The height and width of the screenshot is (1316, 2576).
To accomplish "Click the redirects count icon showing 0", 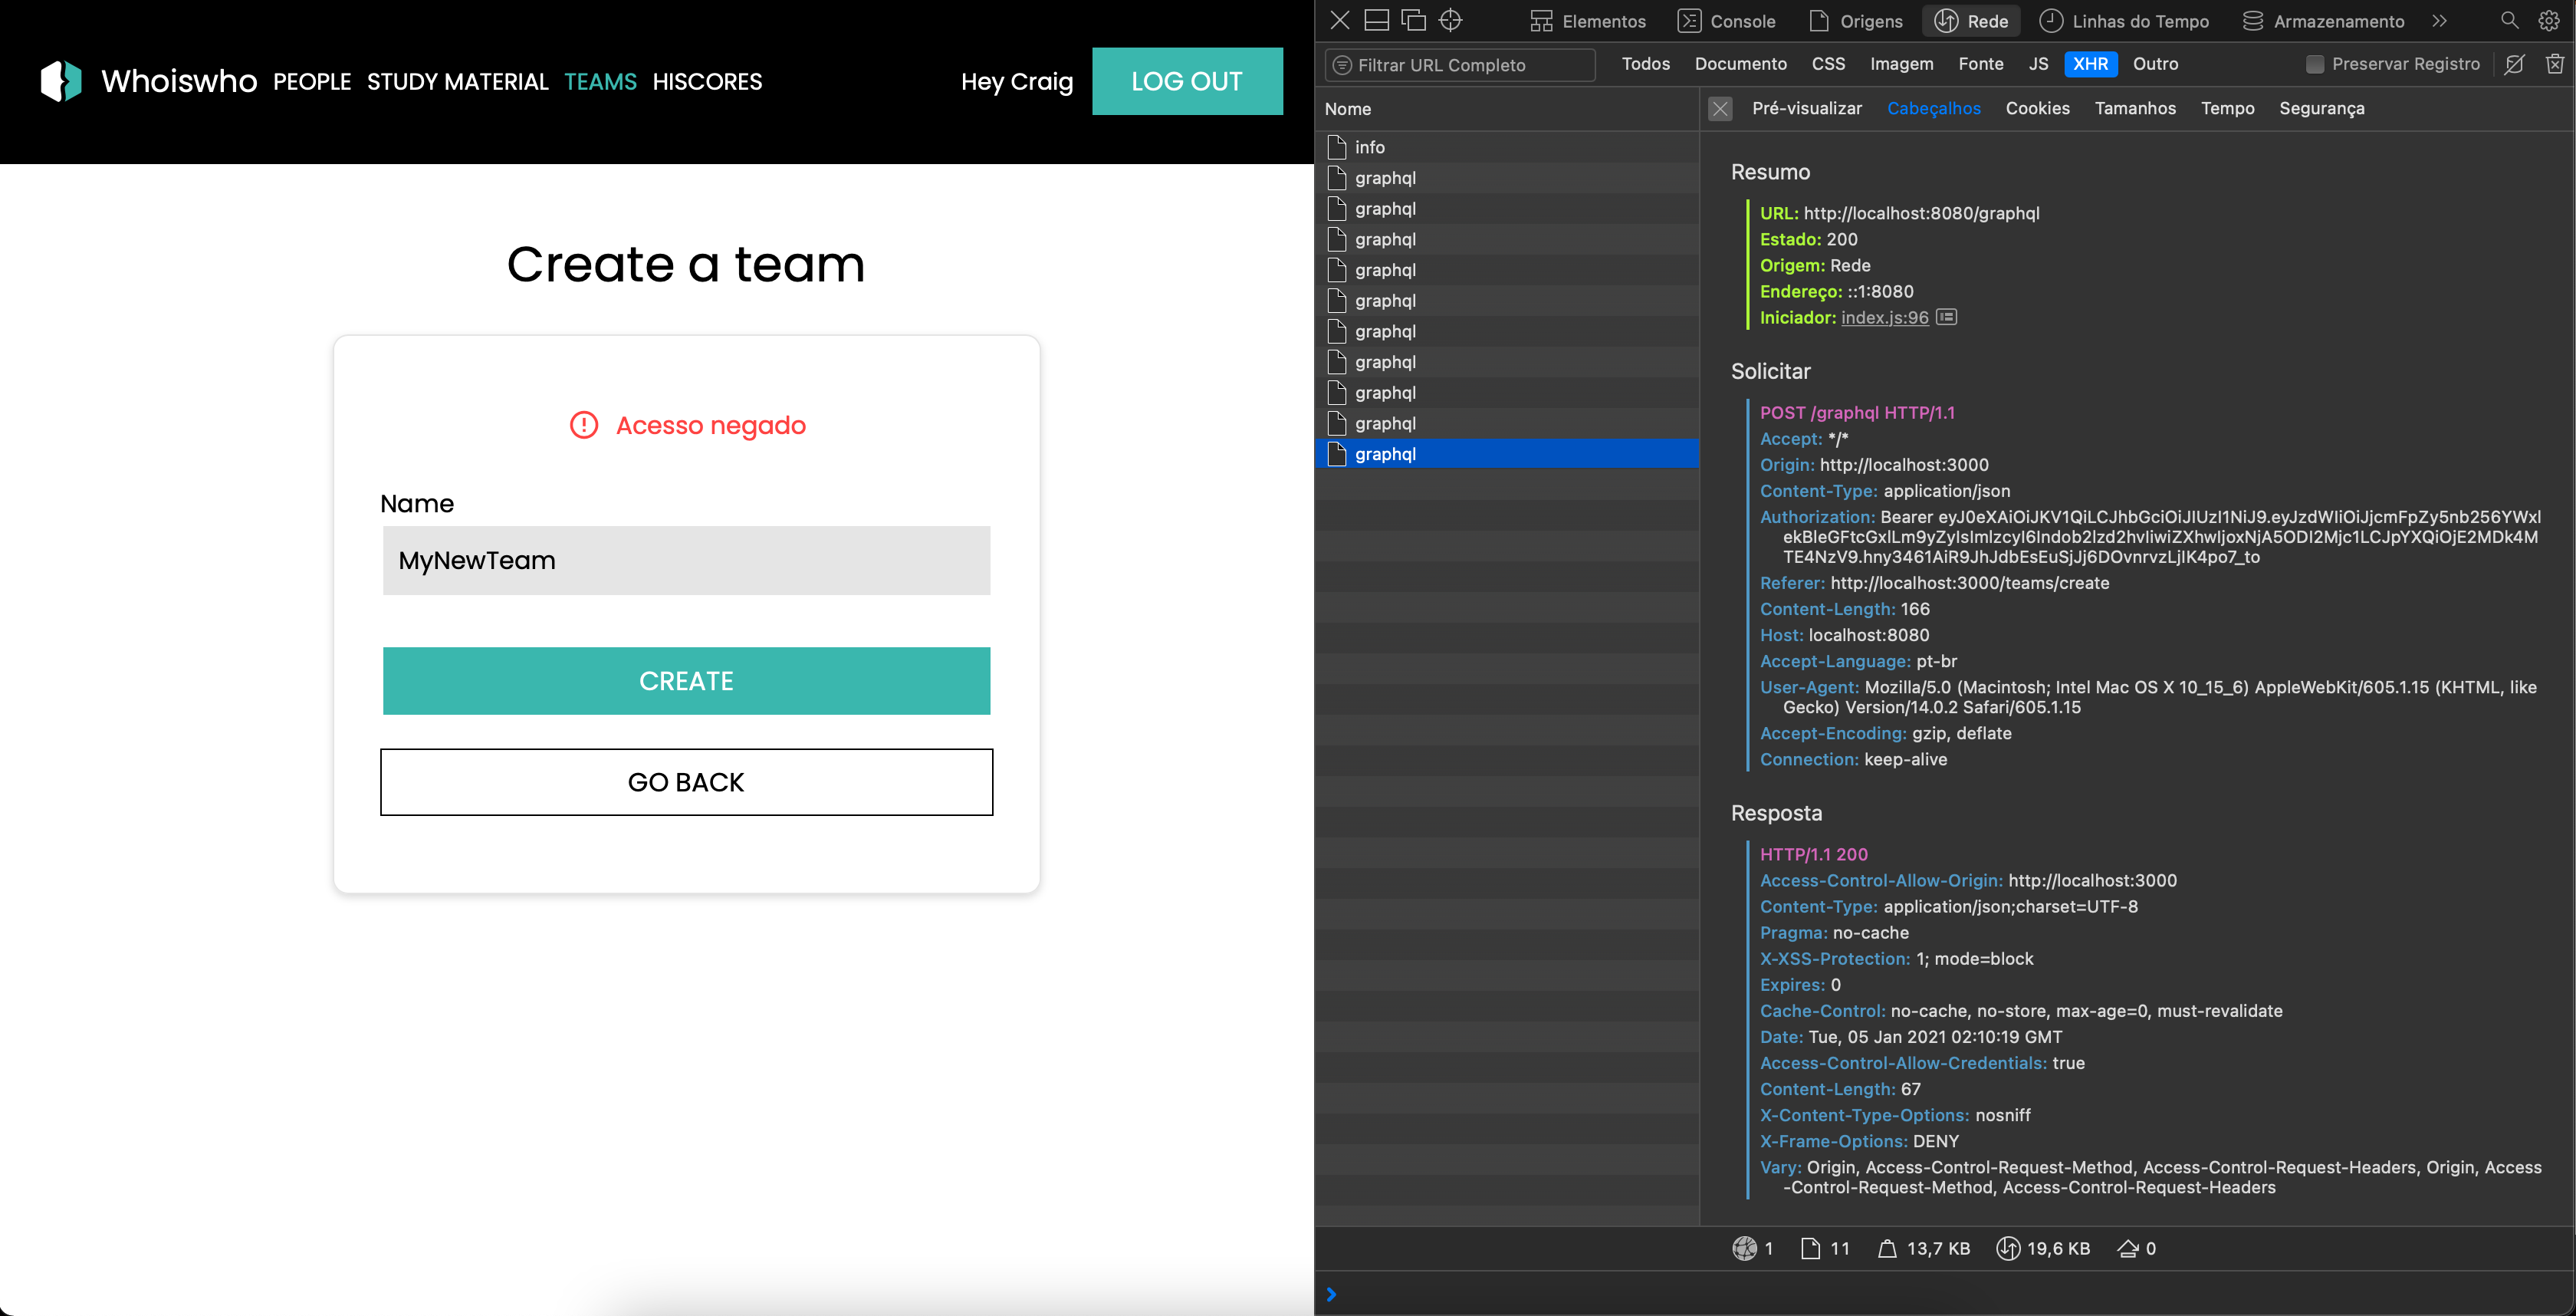I will point(2128,1248).
